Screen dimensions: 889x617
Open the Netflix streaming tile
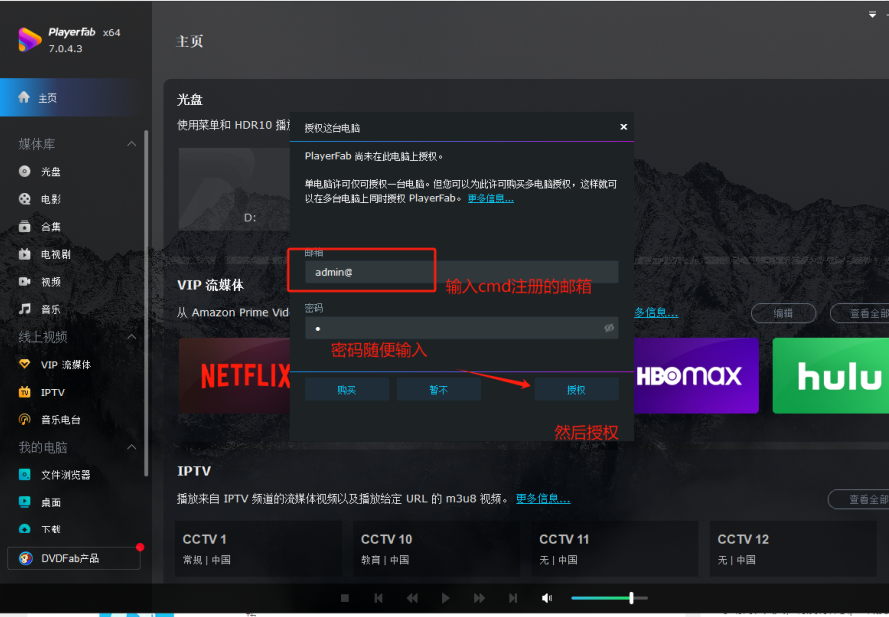click(235, 375)
